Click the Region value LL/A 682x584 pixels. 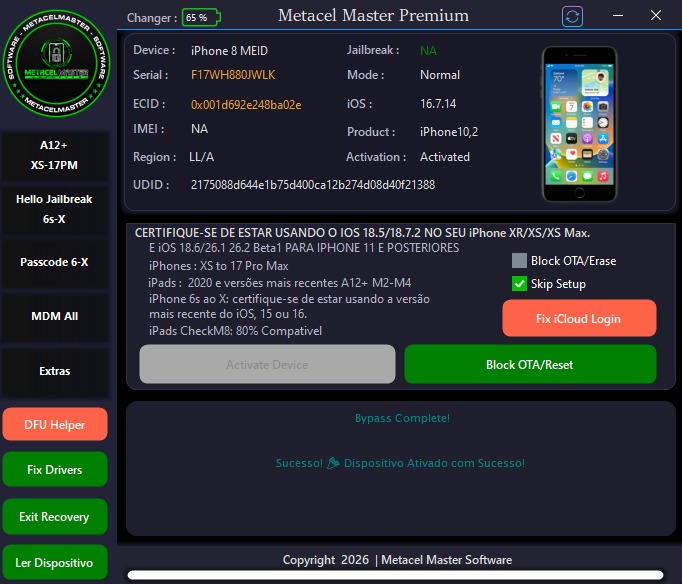tap(201, 157)
